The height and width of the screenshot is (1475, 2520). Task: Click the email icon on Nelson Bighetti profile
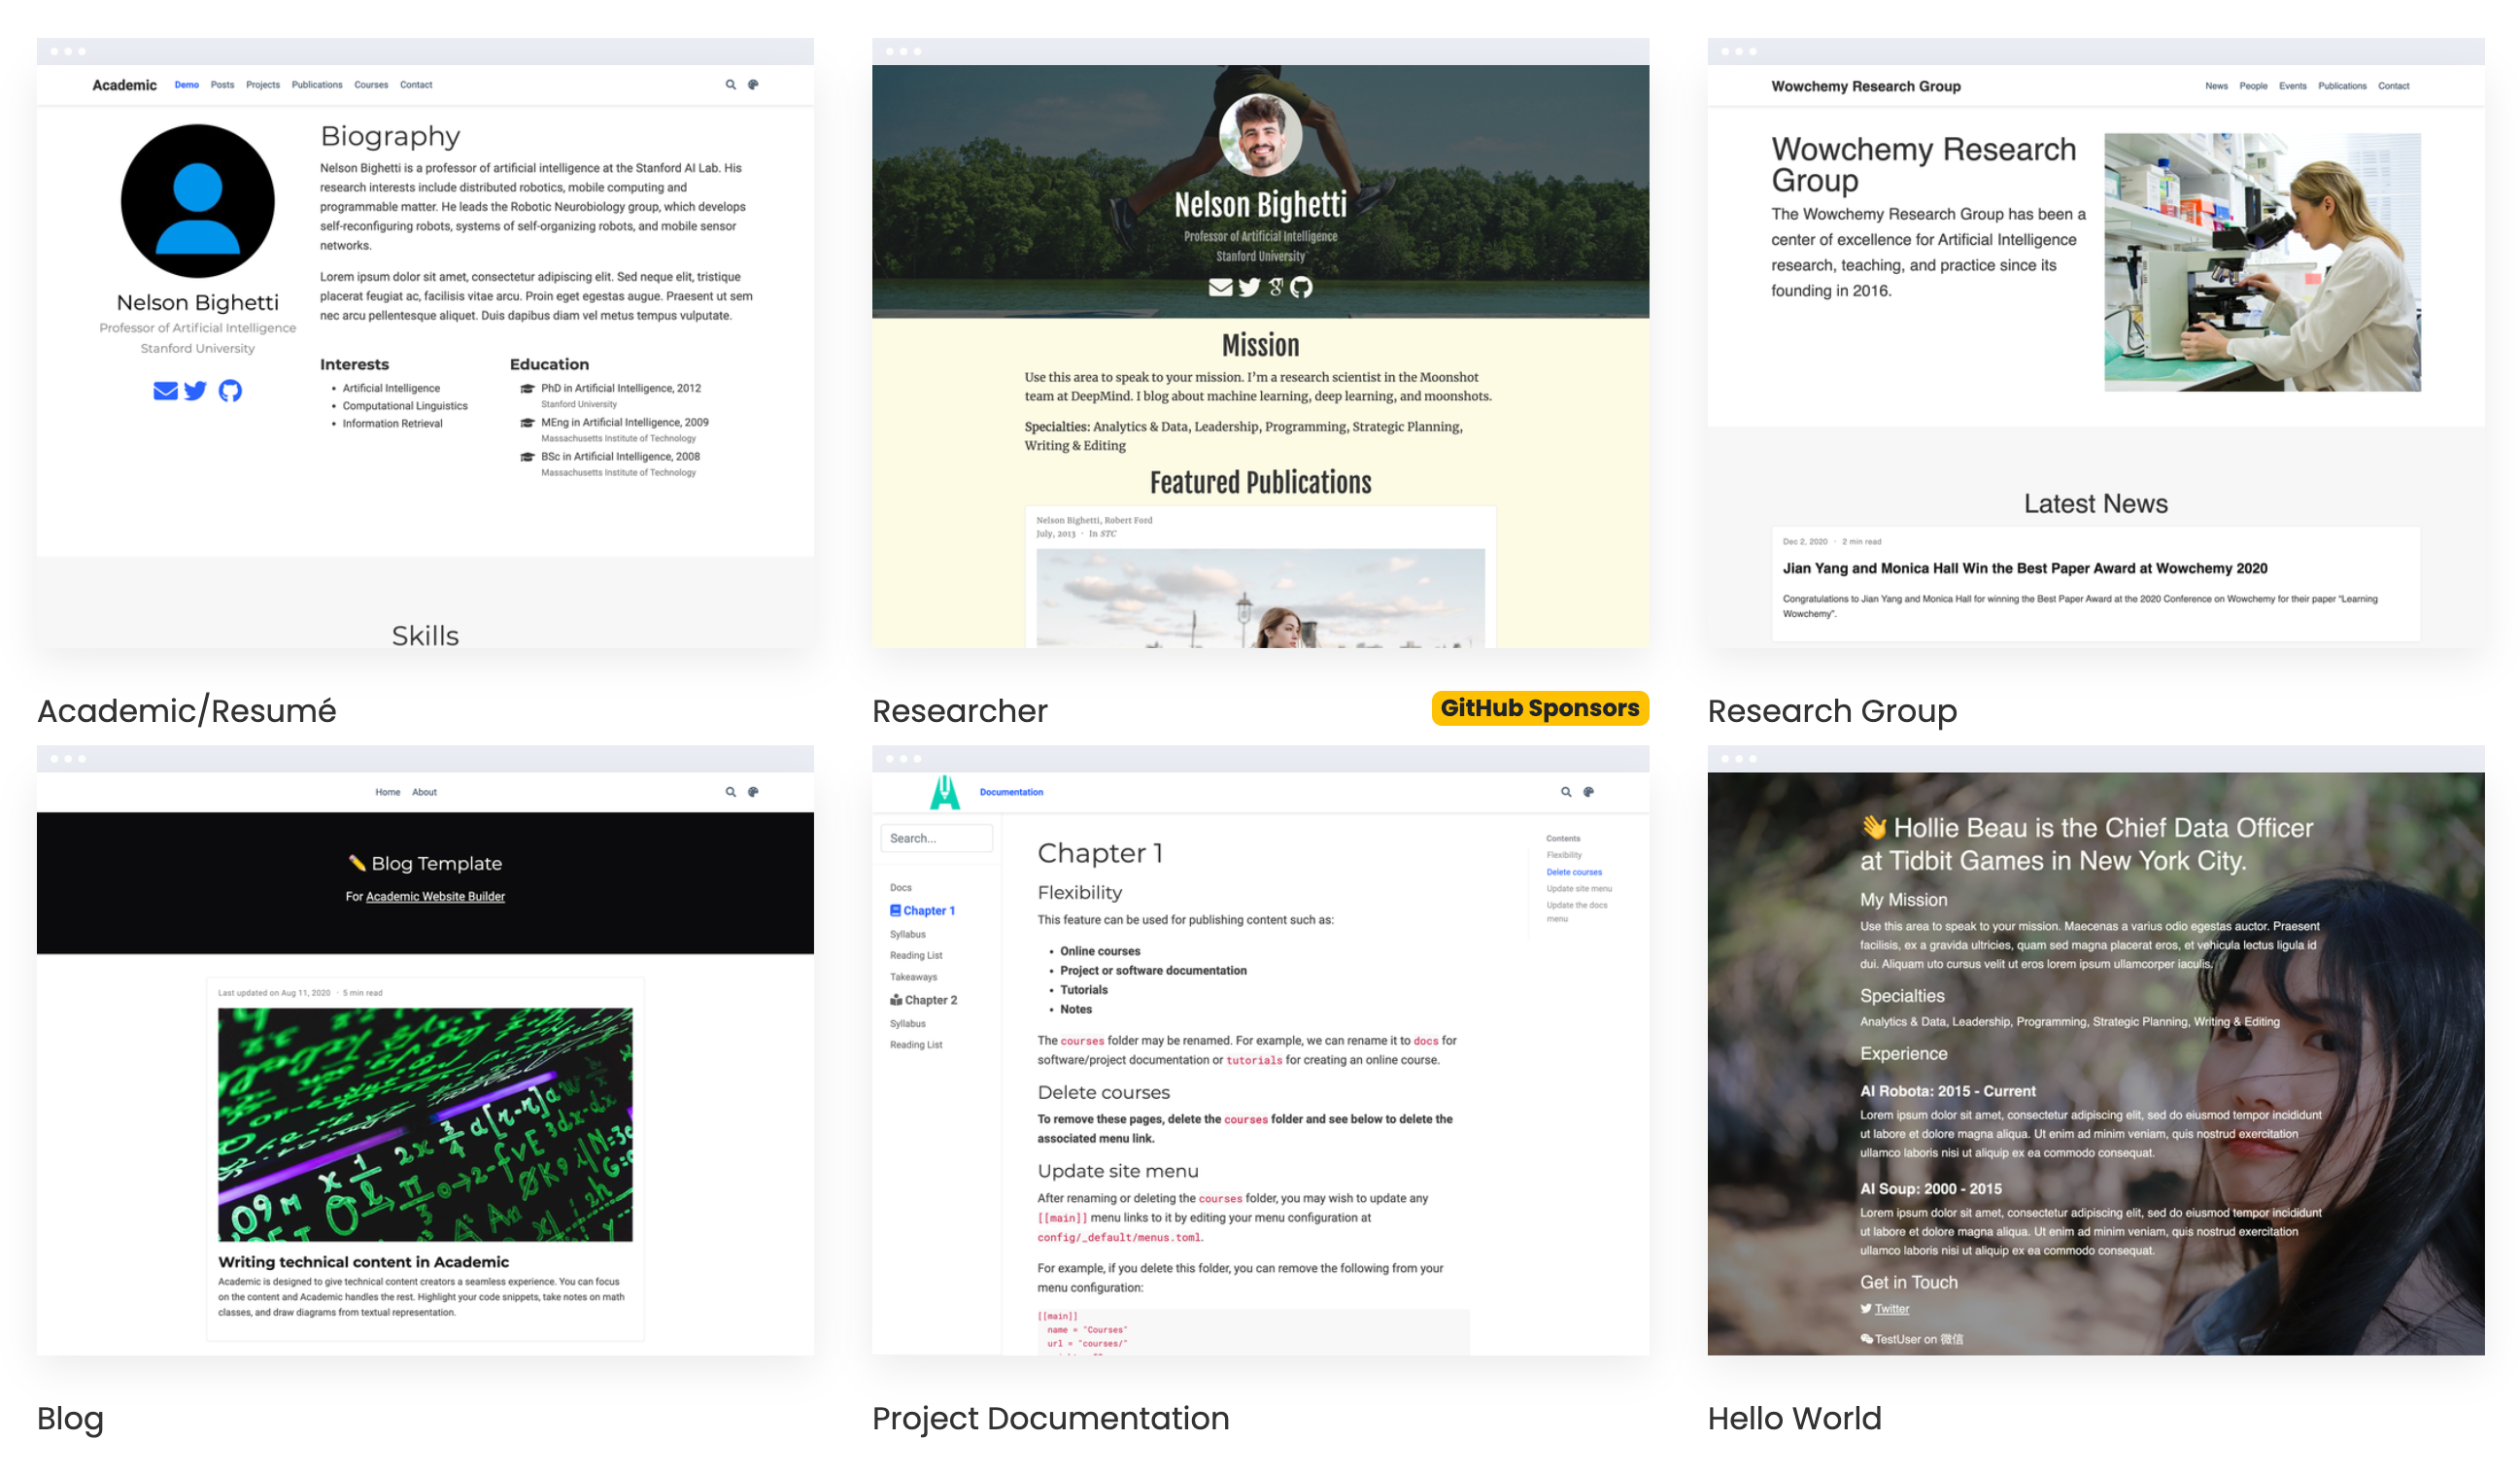[167, 390]
